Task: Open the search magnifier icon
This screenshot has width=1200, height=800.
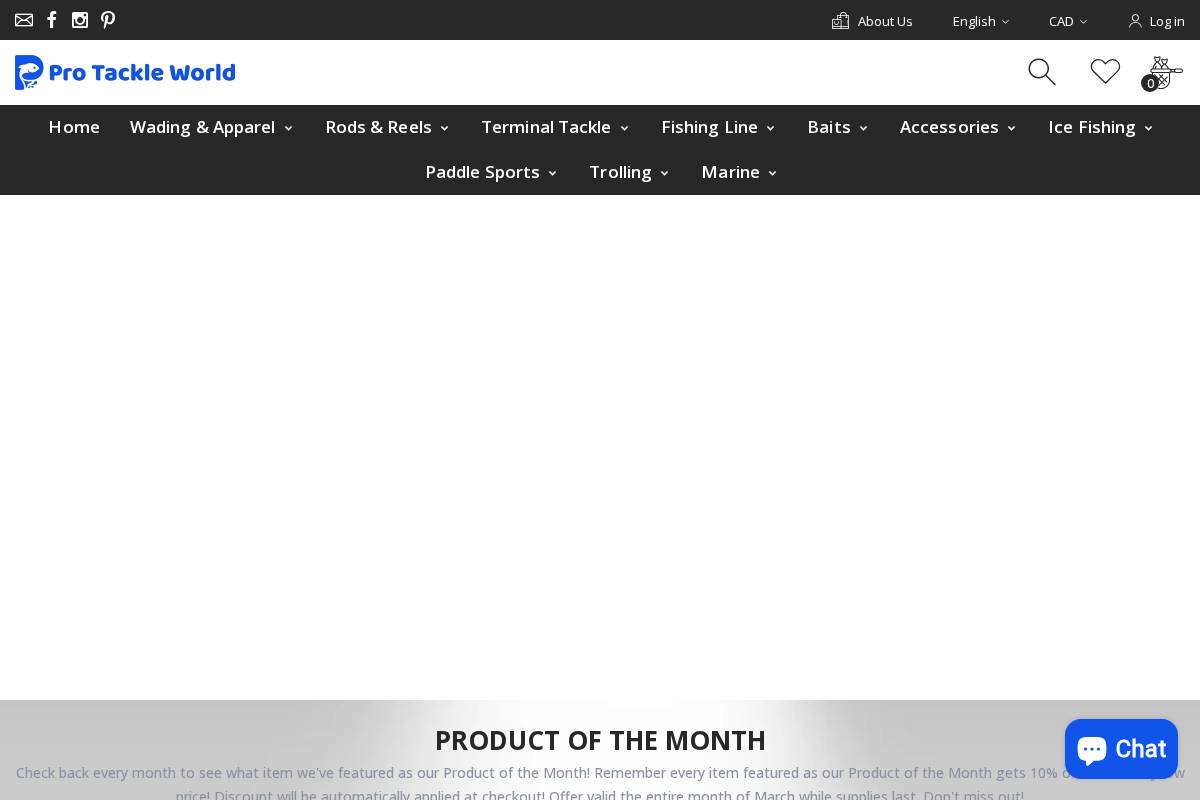Action: (1042, 71)
